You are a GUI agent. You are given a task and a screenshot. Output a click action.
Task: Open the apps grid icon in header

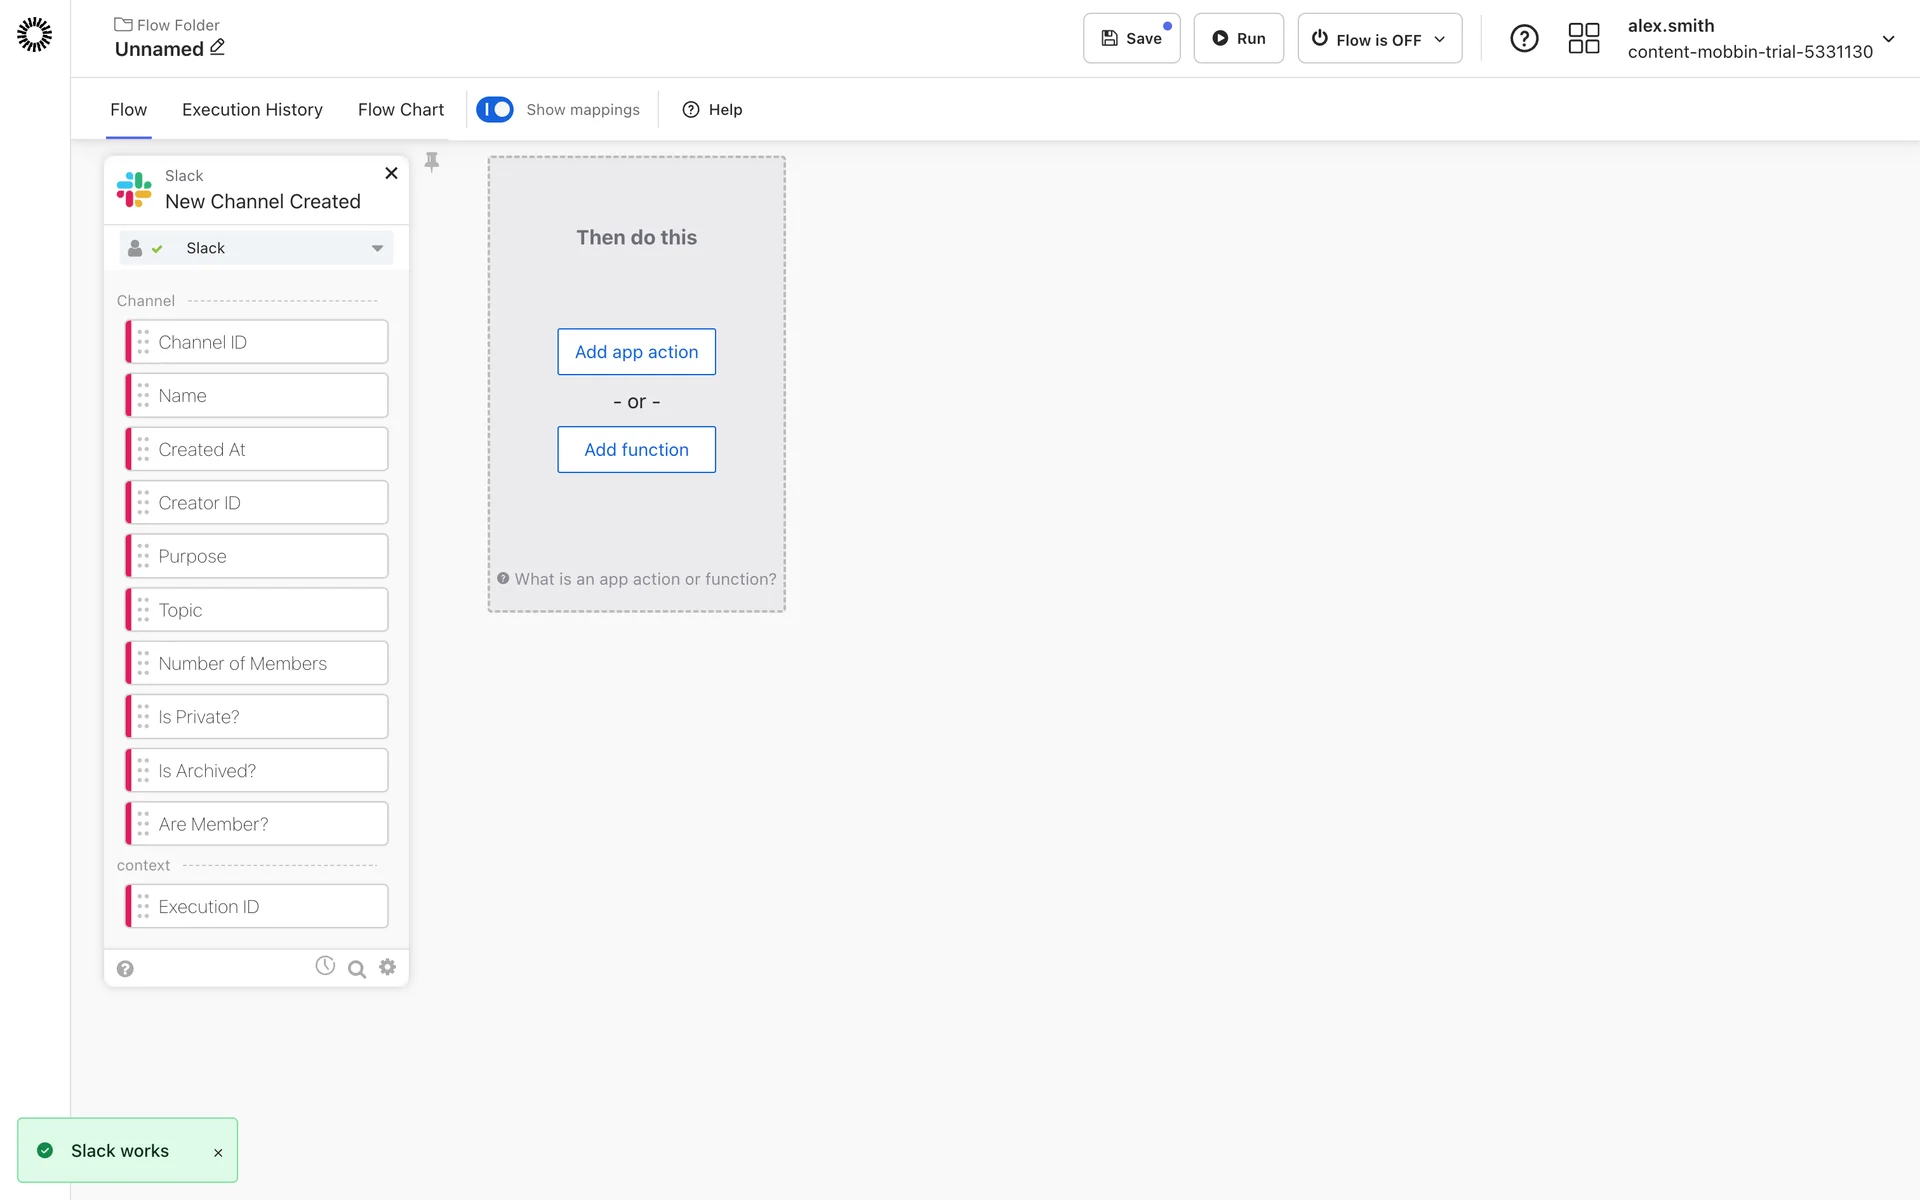point(1583,38)
